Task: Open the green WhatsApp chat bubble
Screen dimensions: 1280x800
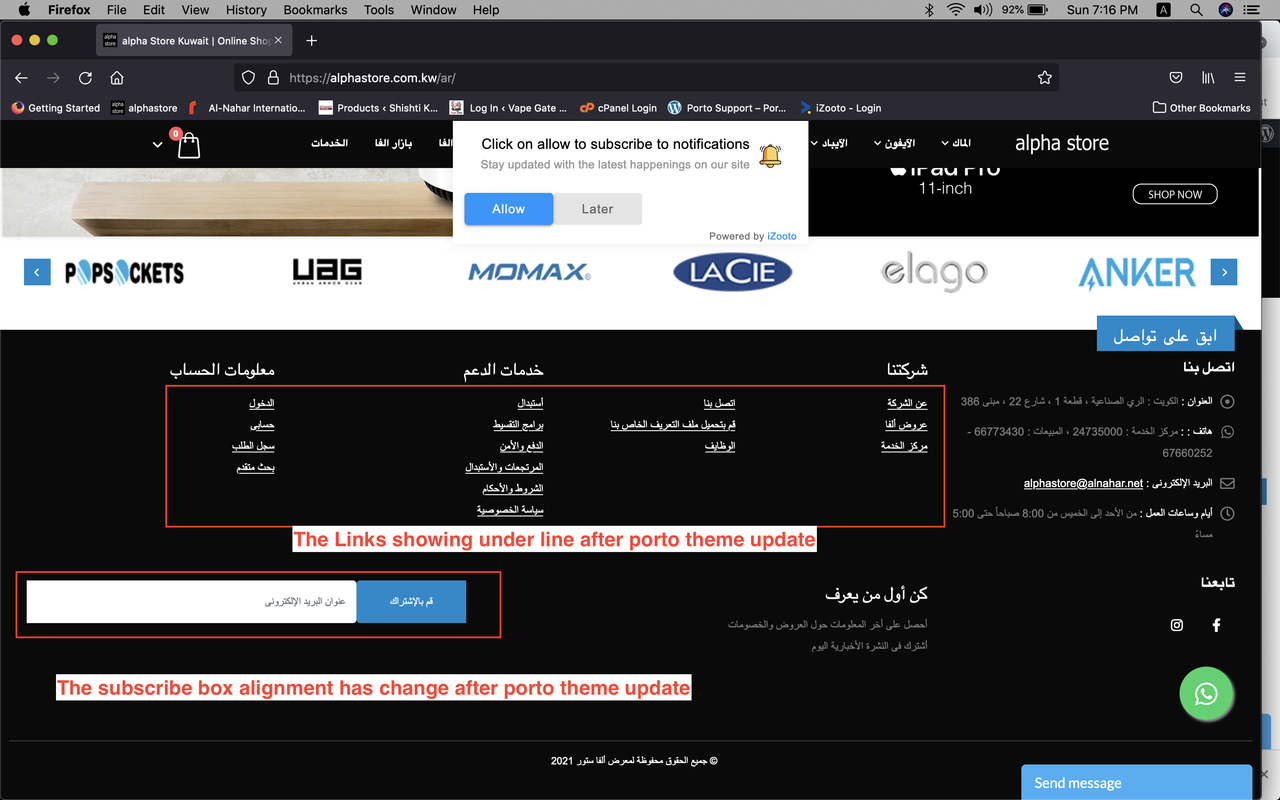Action: tap(1207, 693)
